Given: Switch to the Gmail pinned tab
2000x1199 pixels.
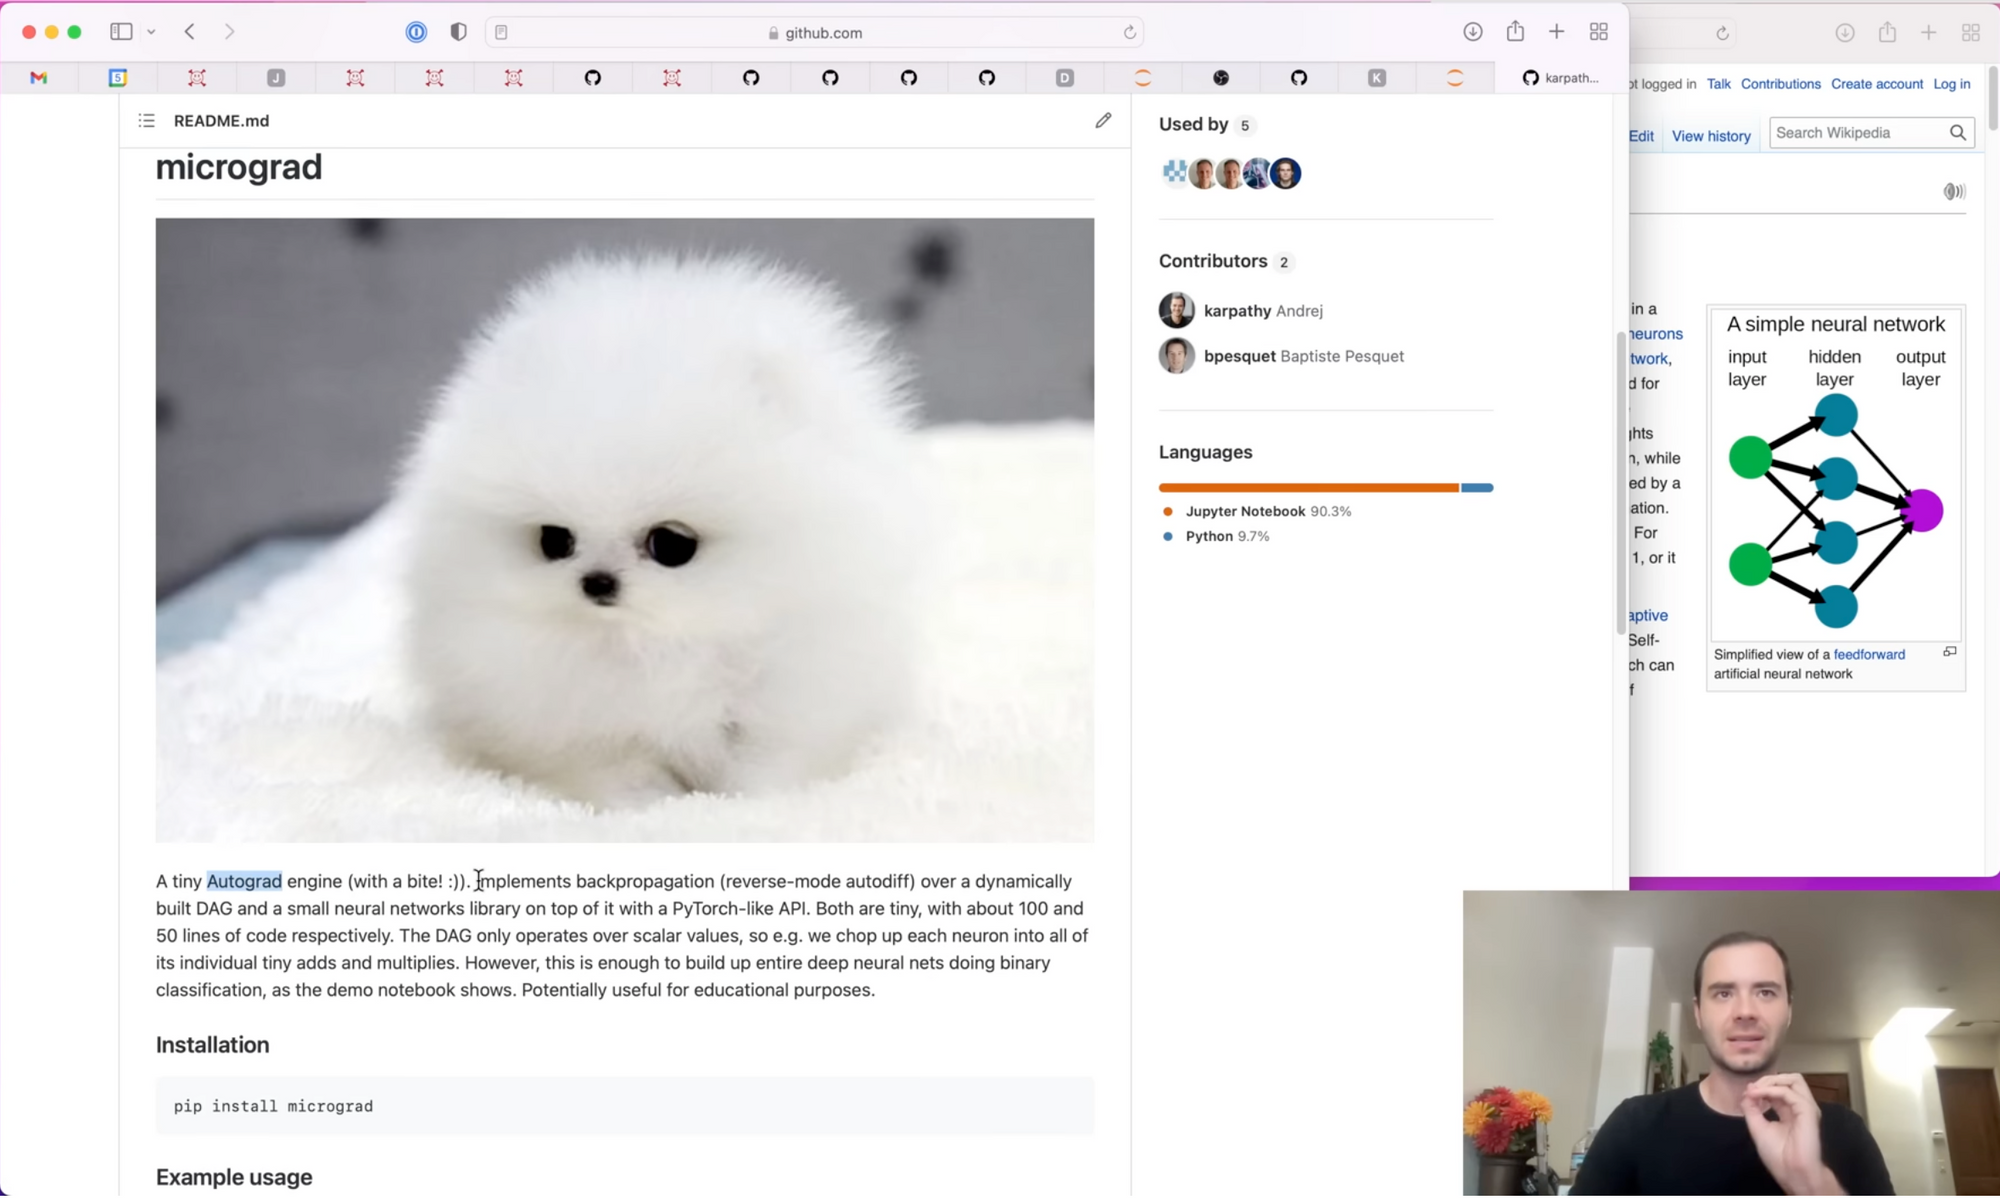Looking at the screenshot, I should 39,78.
